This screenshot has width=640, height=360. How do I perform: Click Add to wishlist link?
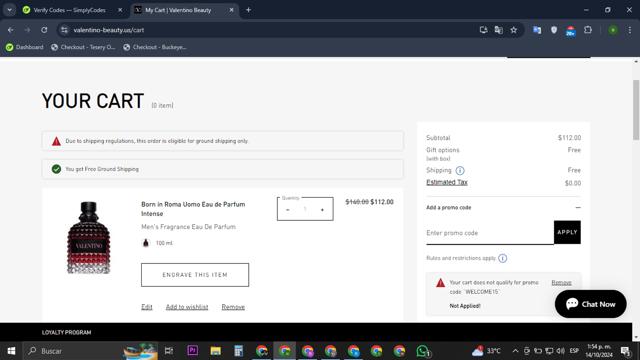(187, 307)
